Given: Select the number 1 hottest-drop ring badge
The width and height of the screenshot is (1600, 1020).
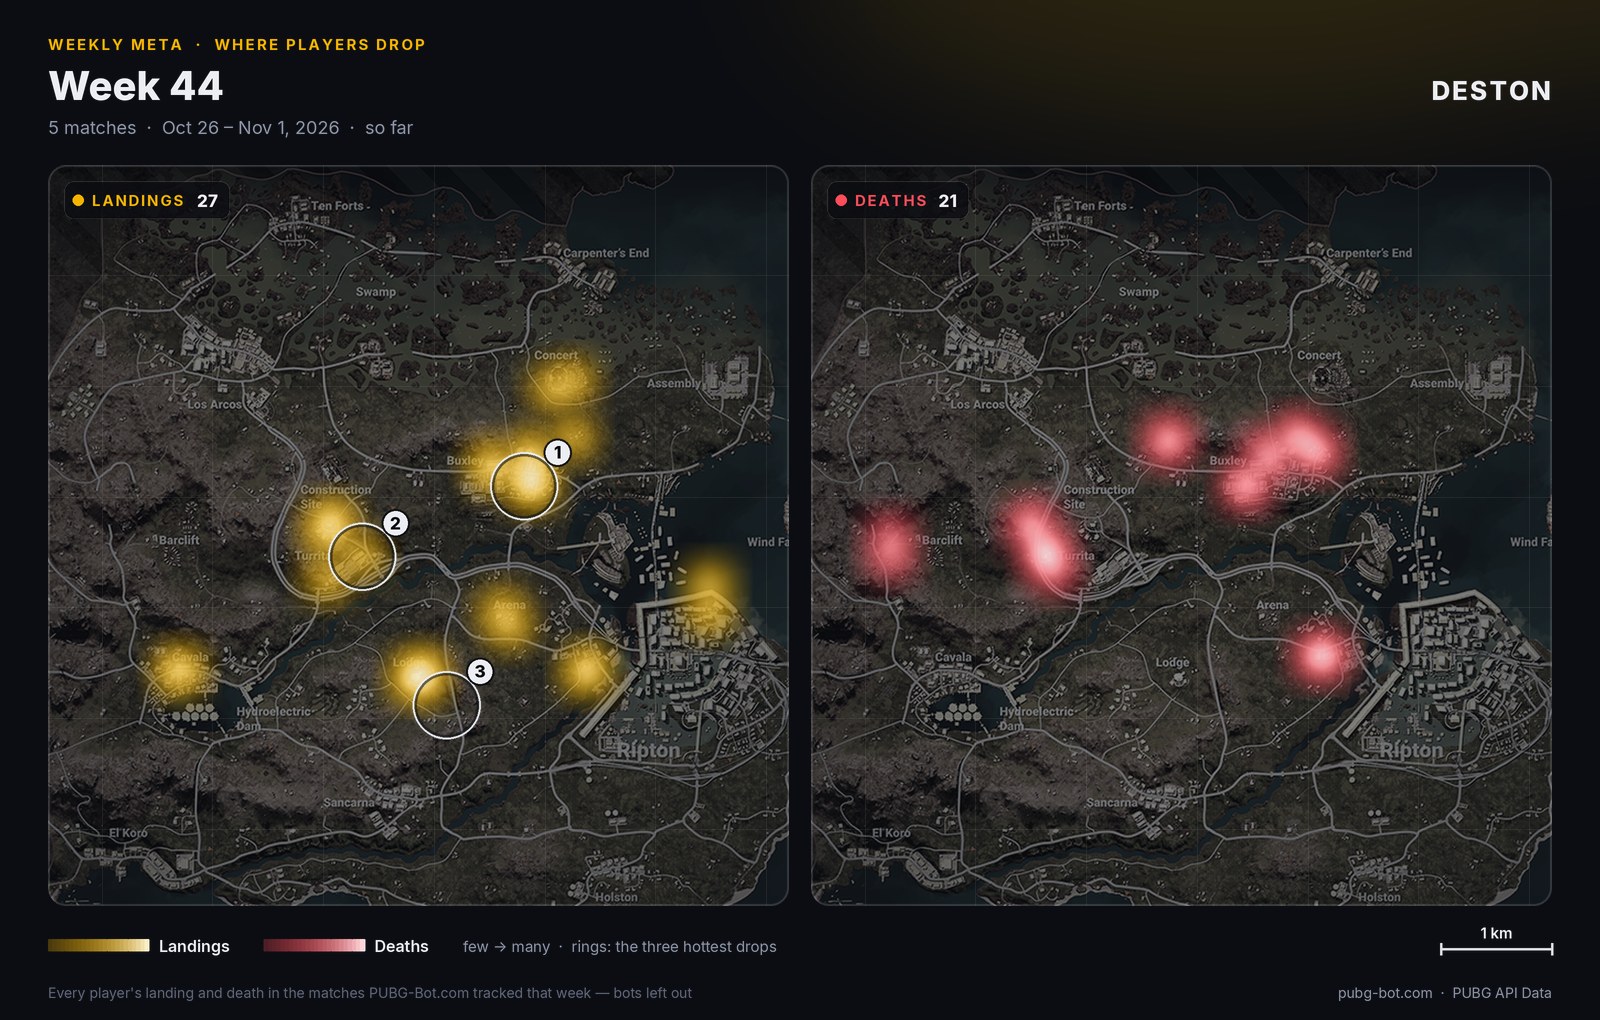Looking at the screenshot, I should (x=558, y=453).
